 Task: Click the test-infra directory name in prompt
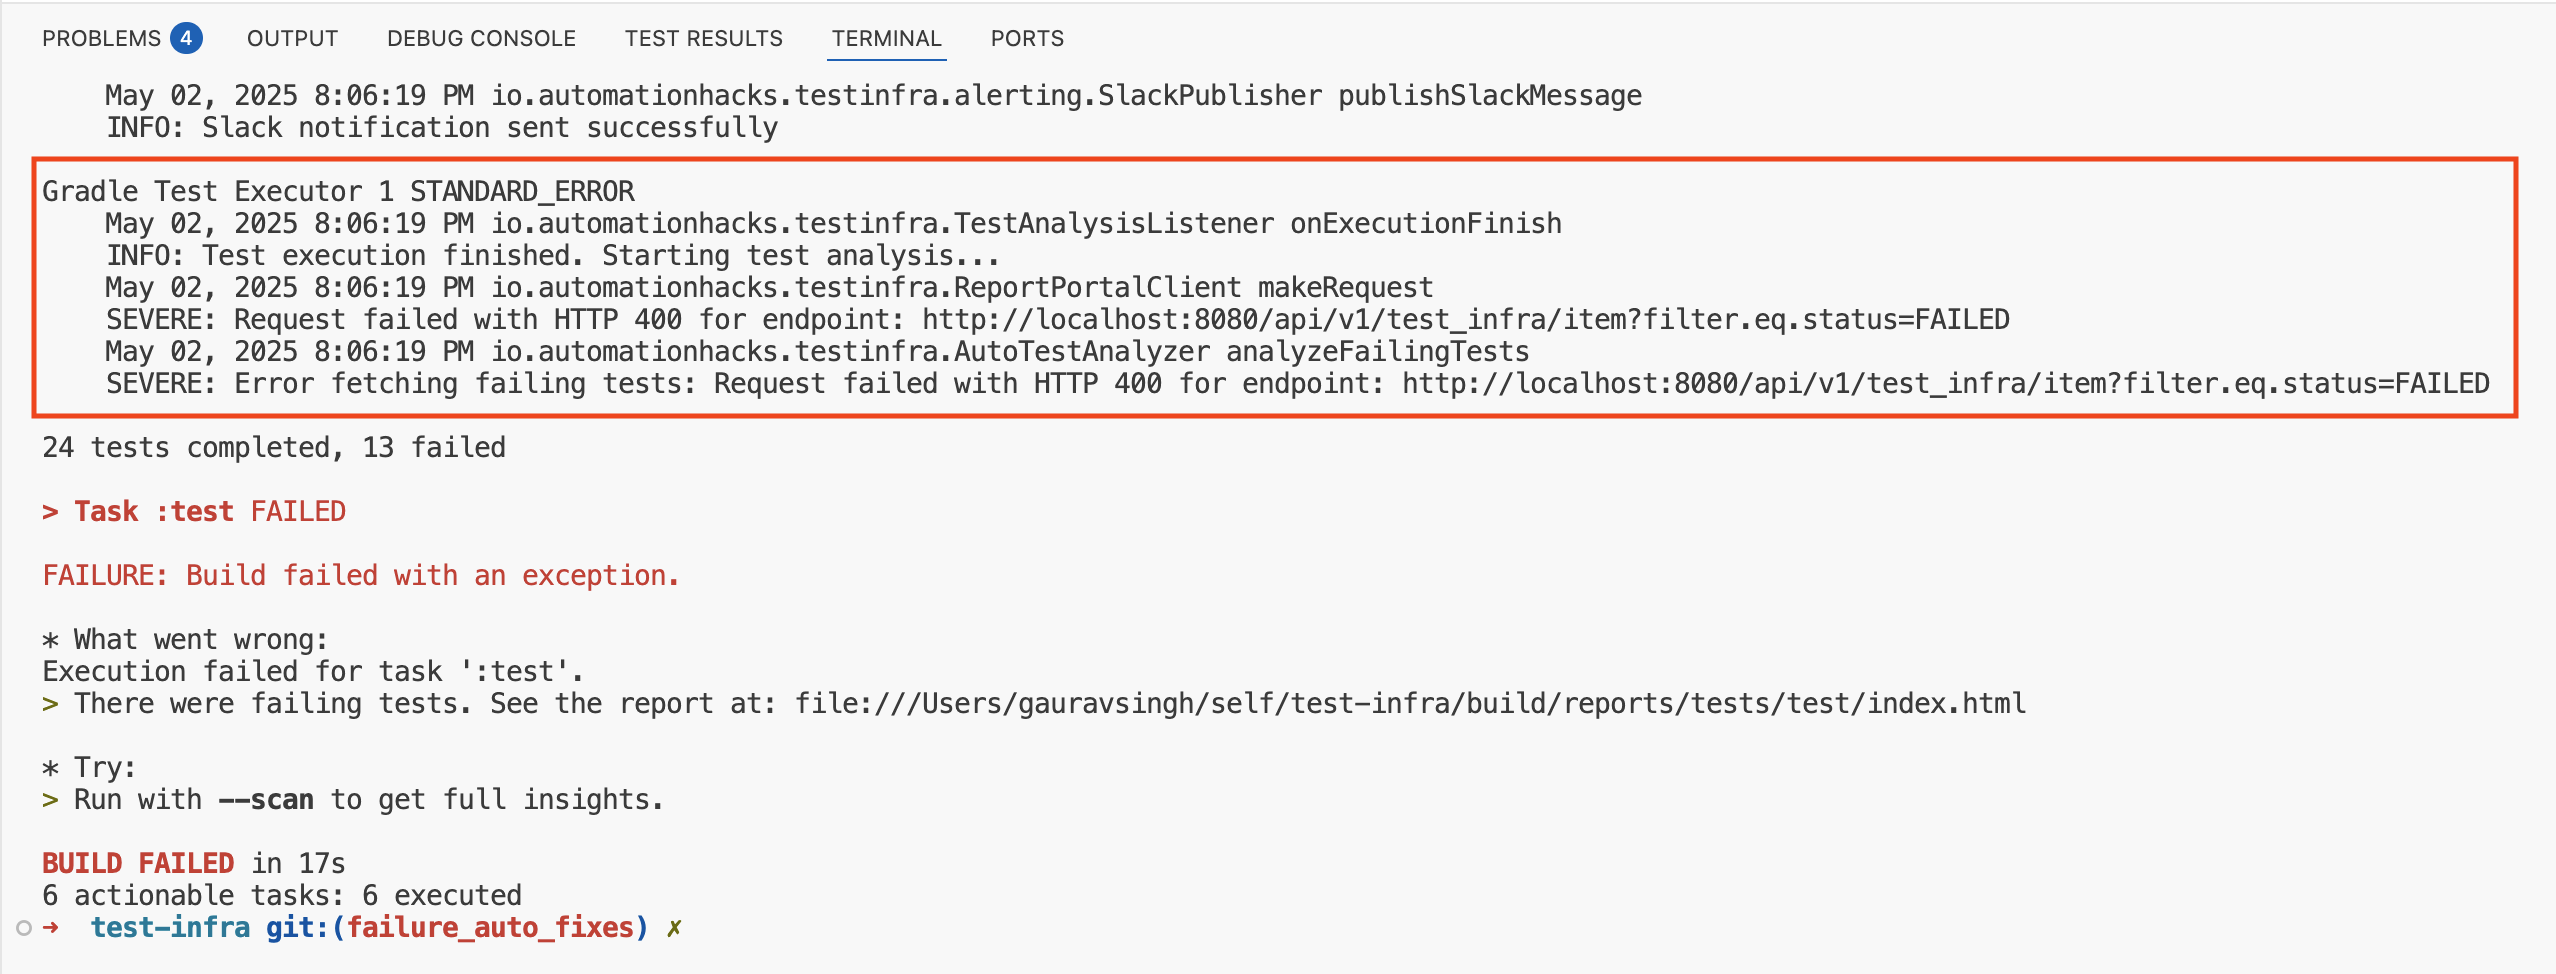click(170, 928)
